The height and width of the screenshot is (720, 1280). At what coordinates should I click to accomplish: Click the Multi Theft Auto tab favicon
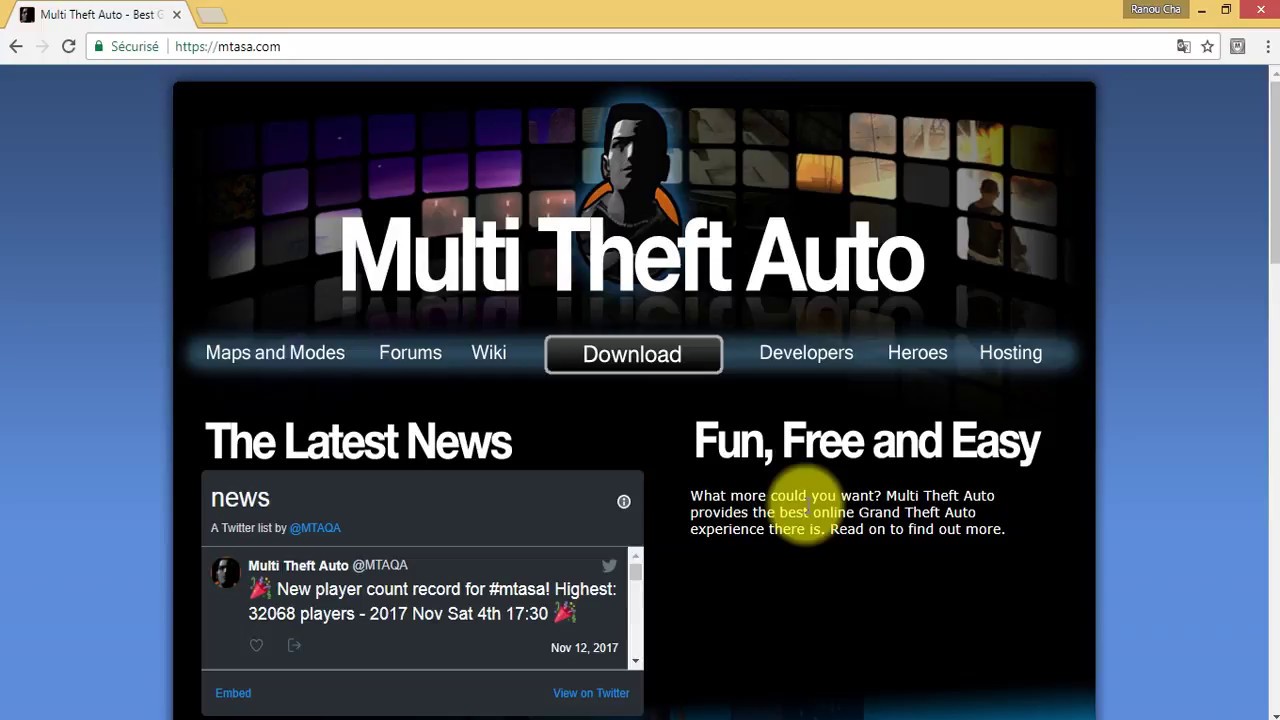point(27,15)
